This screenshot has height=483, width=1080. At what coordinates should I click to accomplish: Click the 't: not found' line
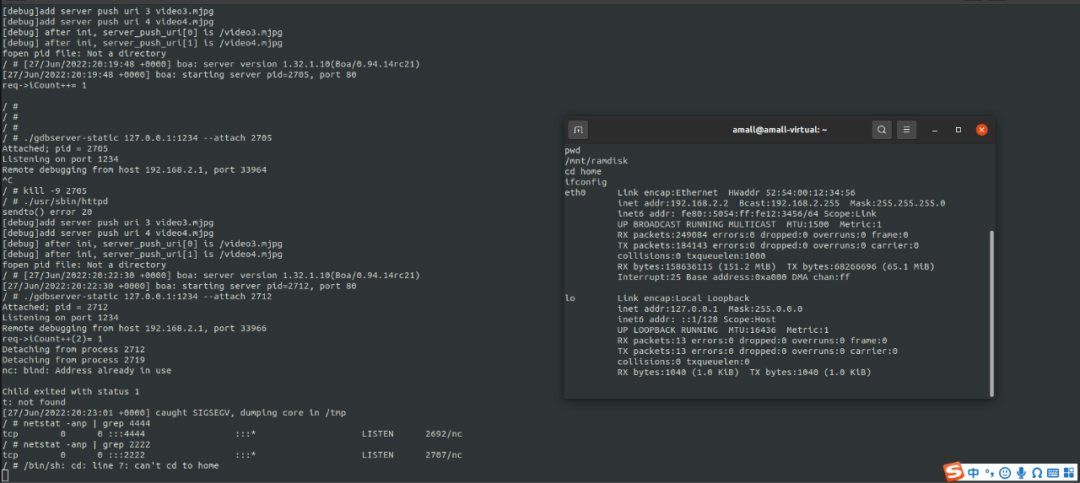[34, 402]
